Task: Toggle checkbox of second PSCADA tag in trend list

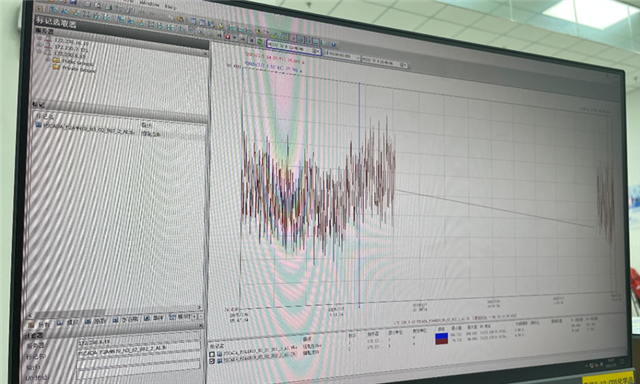Action: (x=212, y=361)
